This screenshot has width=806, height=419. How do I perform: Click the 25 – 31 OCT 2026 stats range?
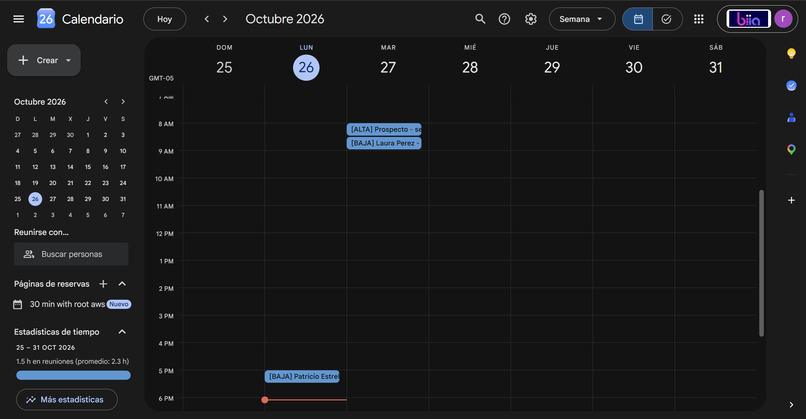pos(45,348)
